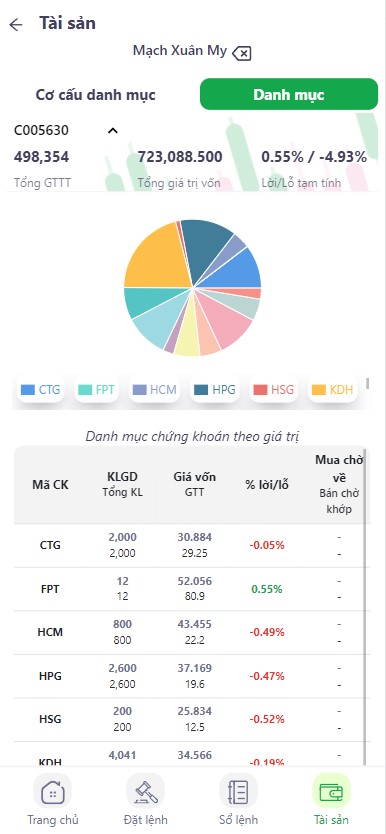Toggle the FPT legend chip
386x834 pixels.
(x=96, y=389)
